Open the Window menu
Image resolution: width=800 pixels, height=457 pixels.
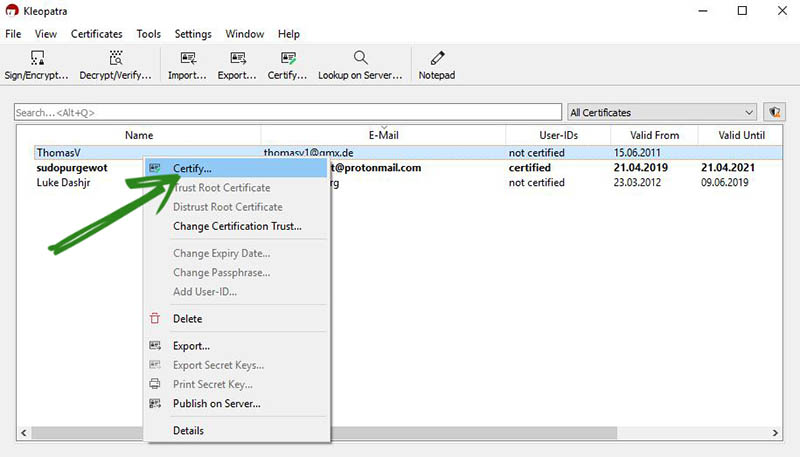point(244,34)
